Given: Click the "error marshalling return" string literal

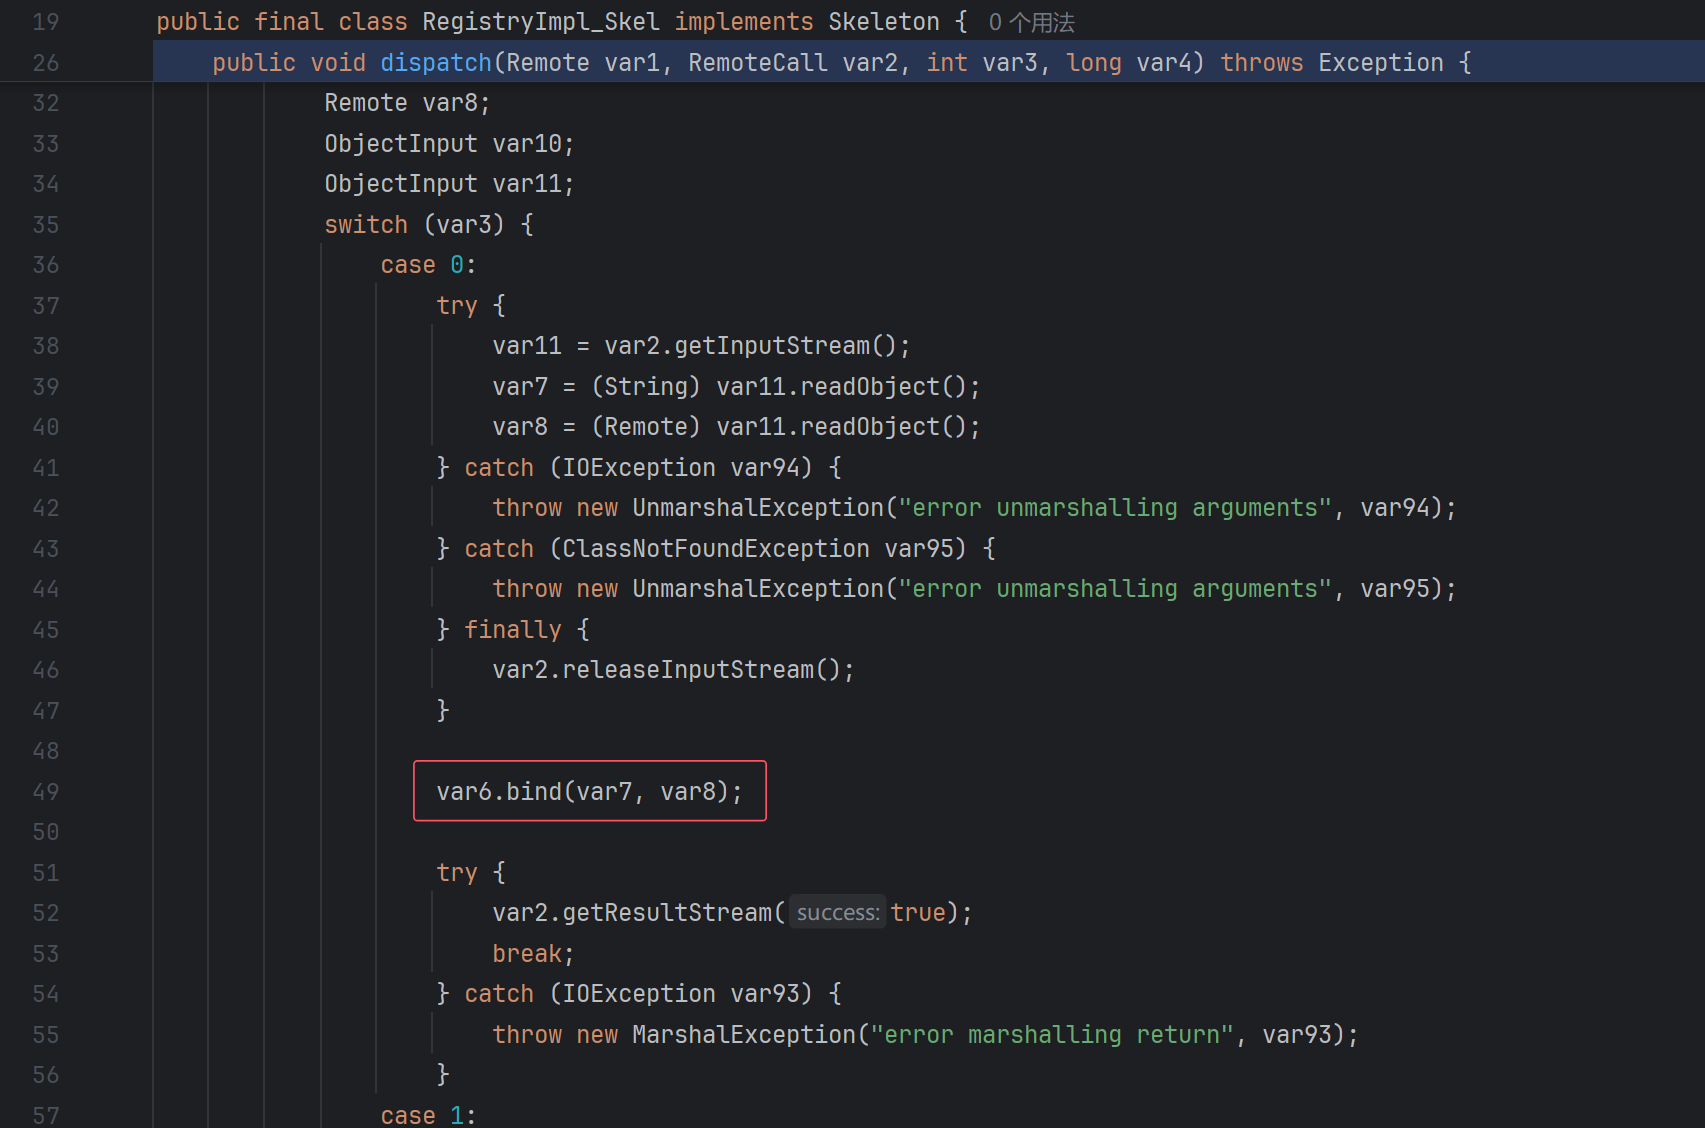Looking at the screenshot, I should (x=1050, y=1035).
